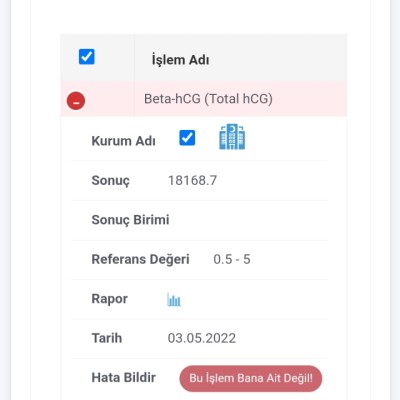This screenshot has width=400, height=400.
Task: Open the report bar chart icon
Action: [x=174, y=299]
